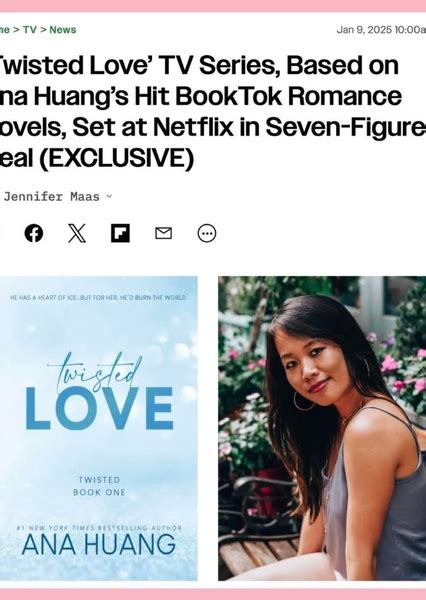
Task: Click the hoop earring in the photo
Action: pos(304,401)
